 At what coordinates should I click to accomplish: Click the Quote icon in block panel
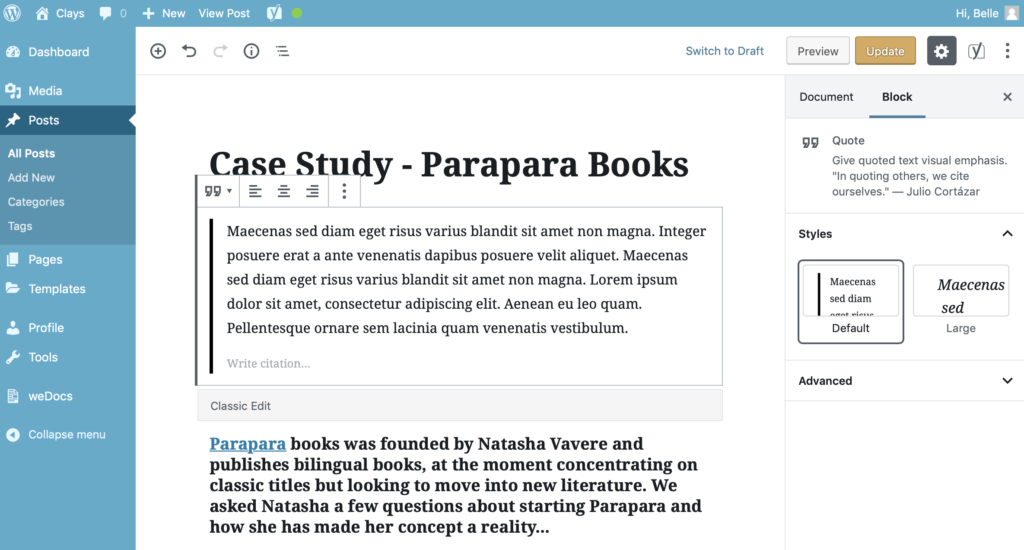pos(810,142)
